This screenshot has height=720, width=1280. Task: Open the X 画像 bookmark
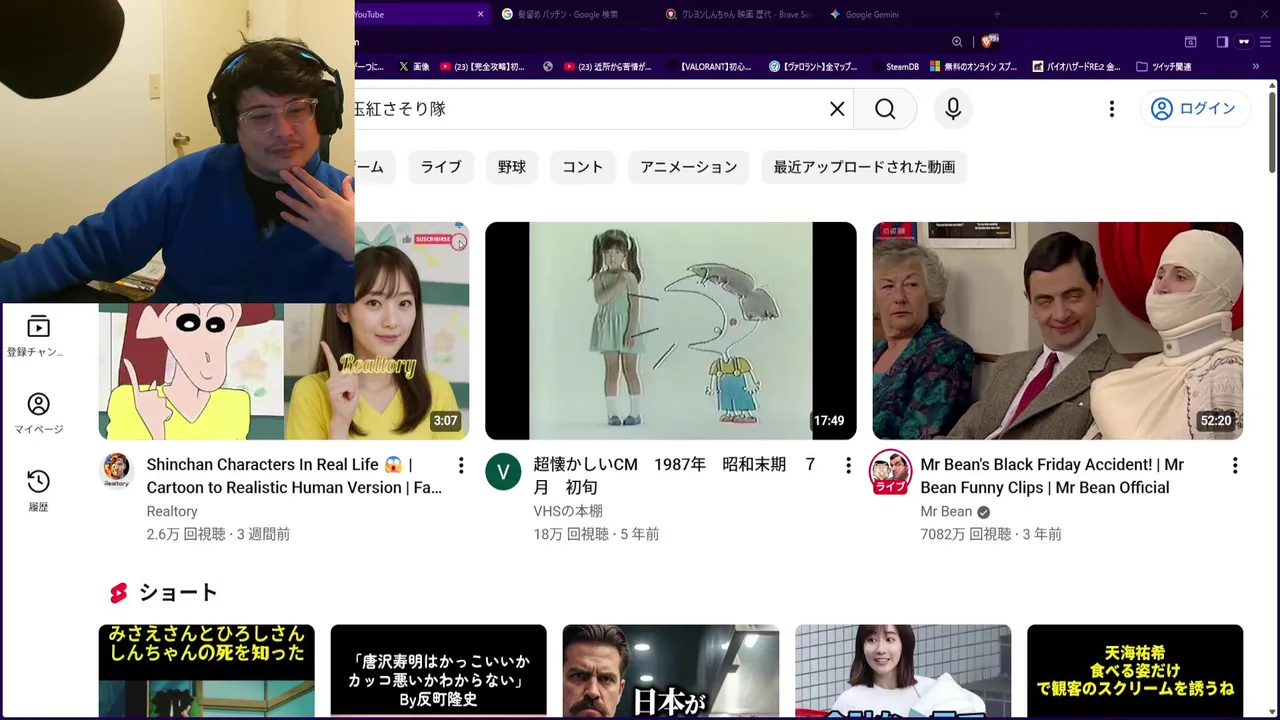click(x=414, y=67)
